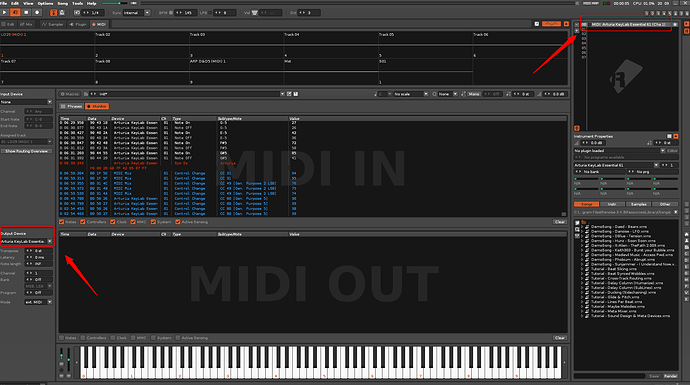The width and height of the screenshot is (690, 385).
Task: Click the keyboard icon next to Vel
Action: coord(254,13)
